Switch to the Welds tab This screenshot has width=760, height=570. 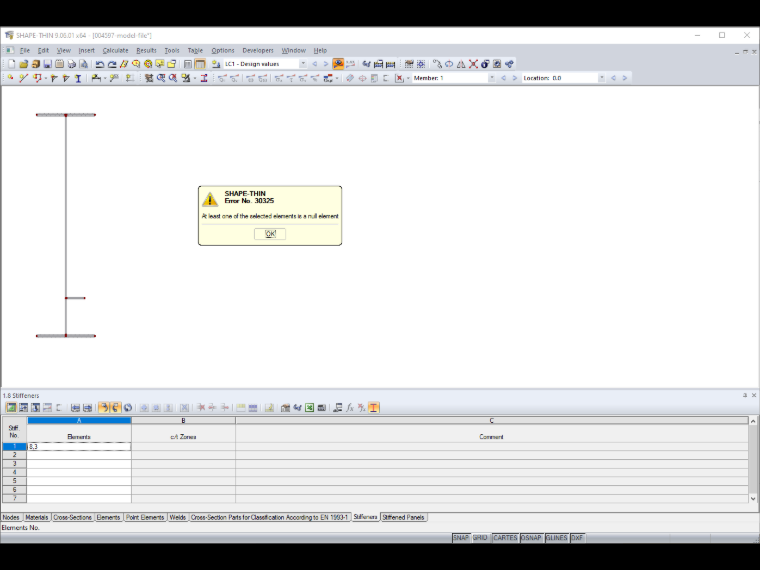click(x=178, y=517)
